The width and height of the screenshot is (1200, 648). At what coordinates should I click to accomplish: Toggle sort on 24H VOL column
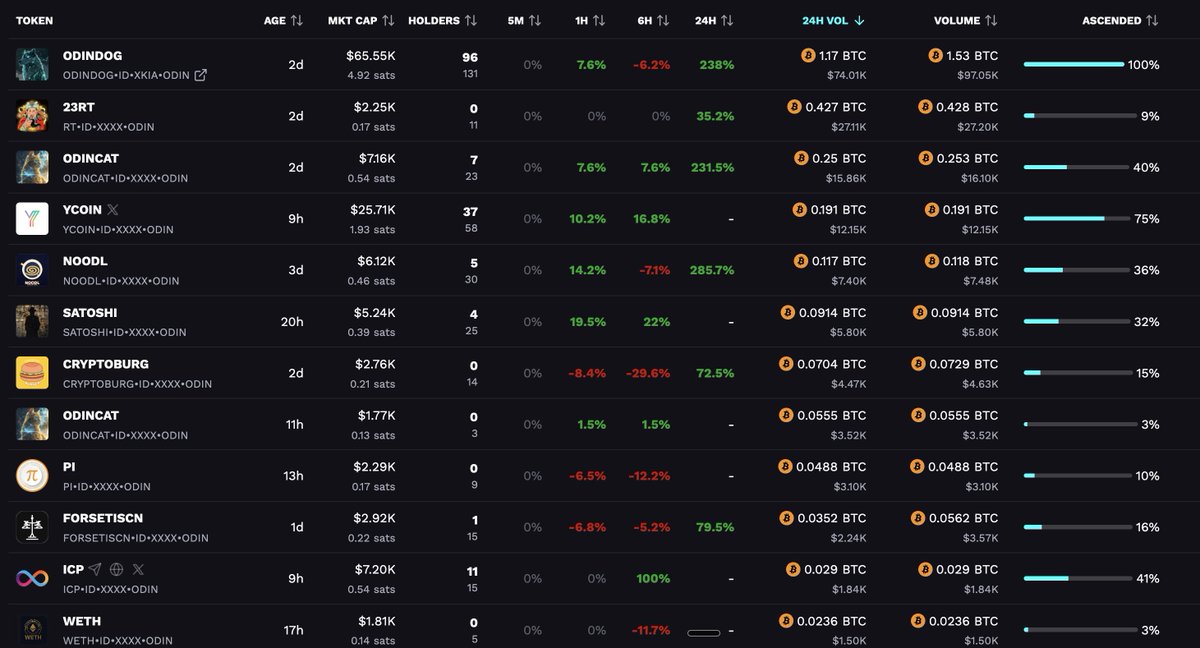click(834, 20)
